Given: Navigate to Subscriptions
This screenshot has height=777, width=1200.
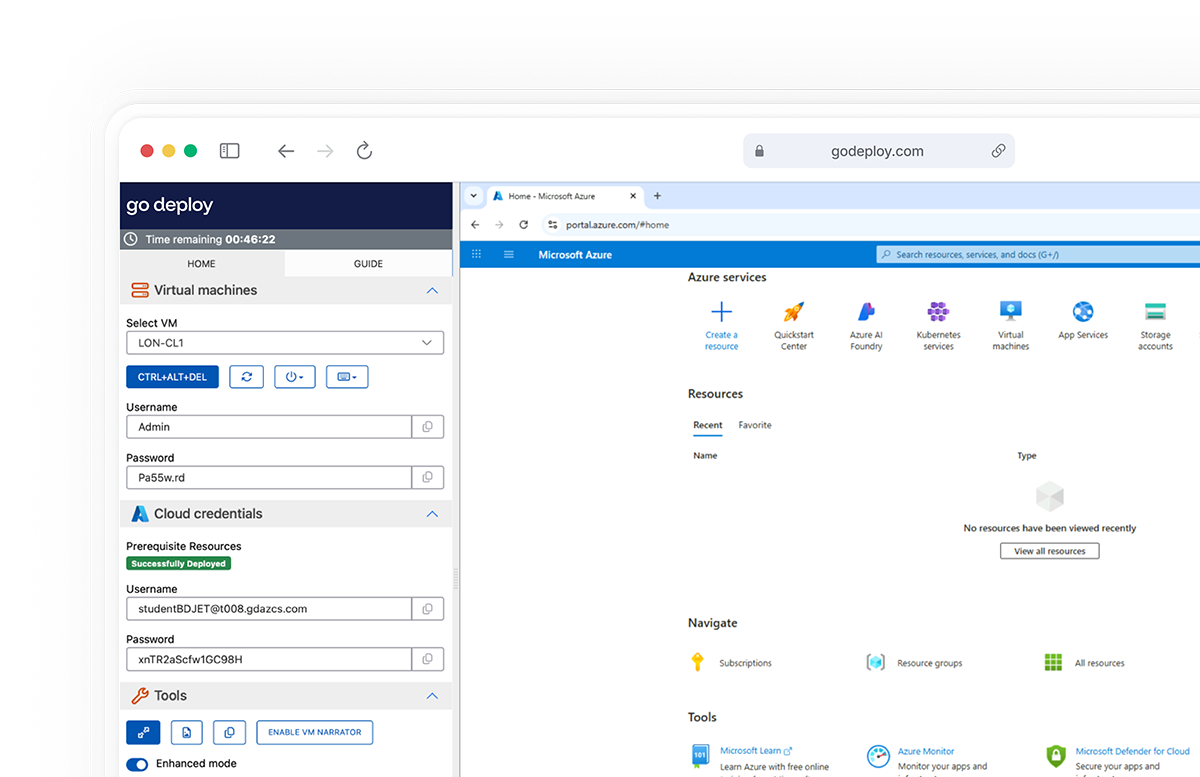Looking at the screenshot, I should (x=731, y=663).
